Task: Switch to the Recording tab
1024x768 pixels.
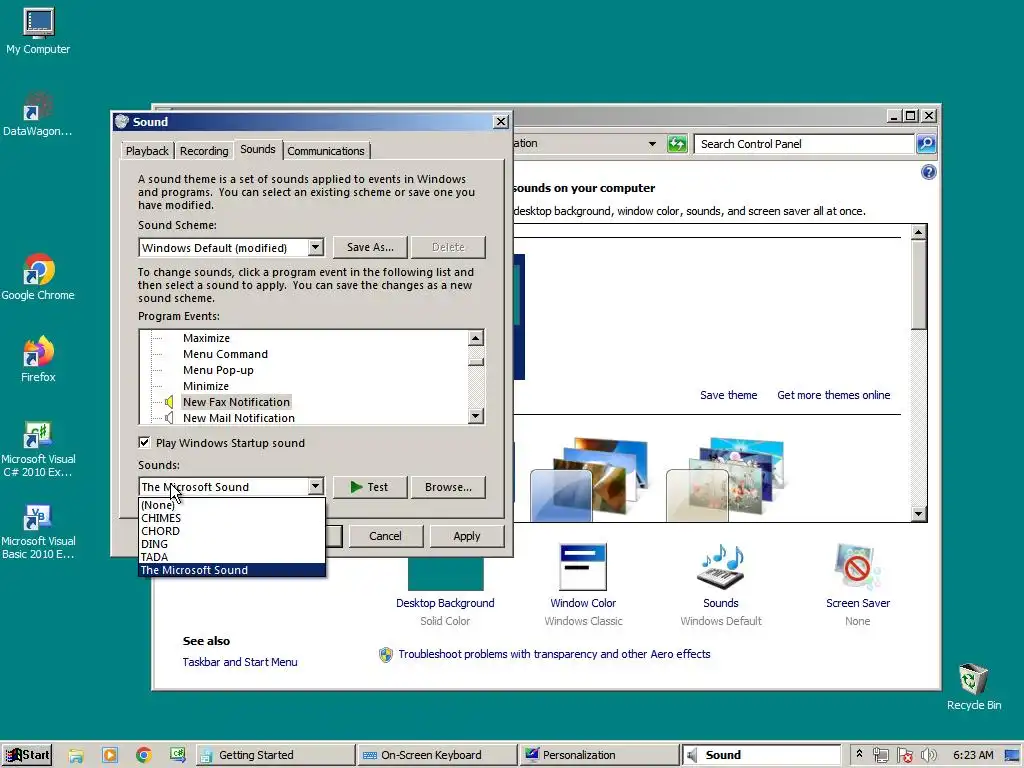Action: (x=204, y=151)
